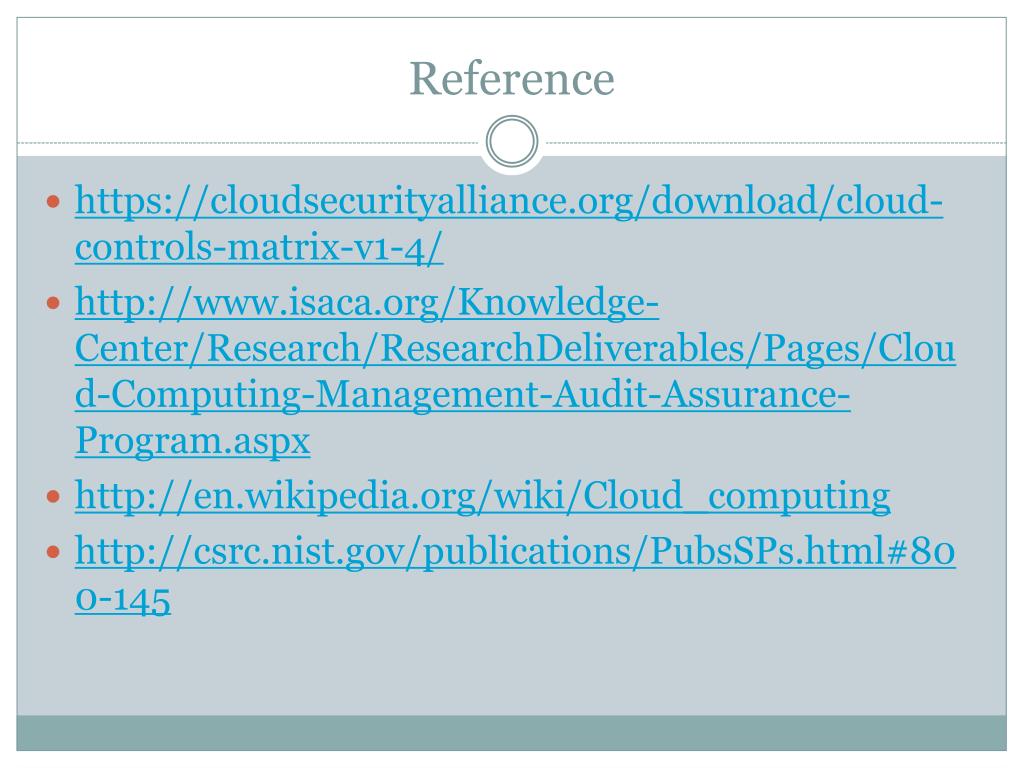Viewport: 1024px width, 768px height.
Task: Open the Wikipedia Cloud_computing link
Action: [483, 496]
